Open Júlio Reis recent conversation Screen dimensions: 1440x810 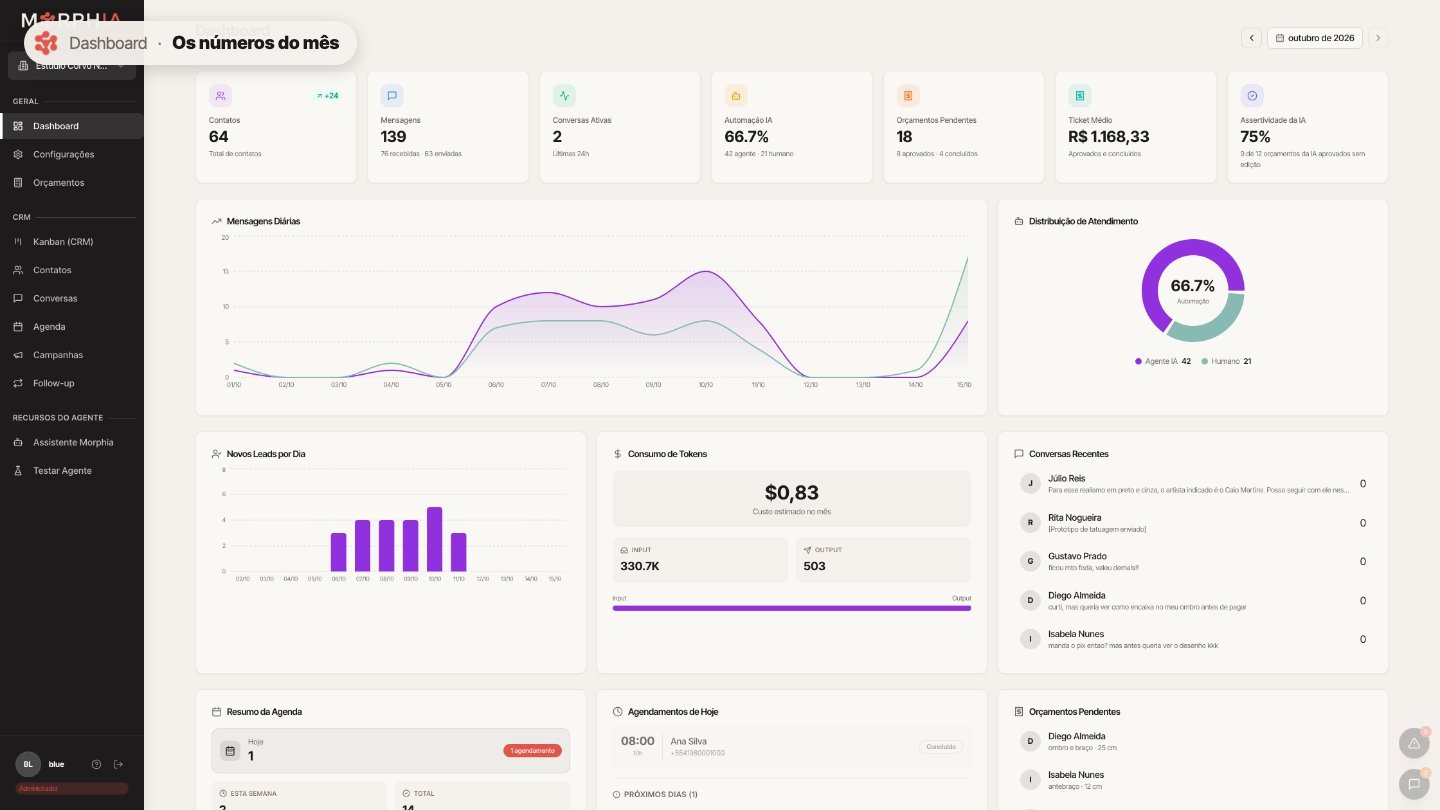(1193, 484)
